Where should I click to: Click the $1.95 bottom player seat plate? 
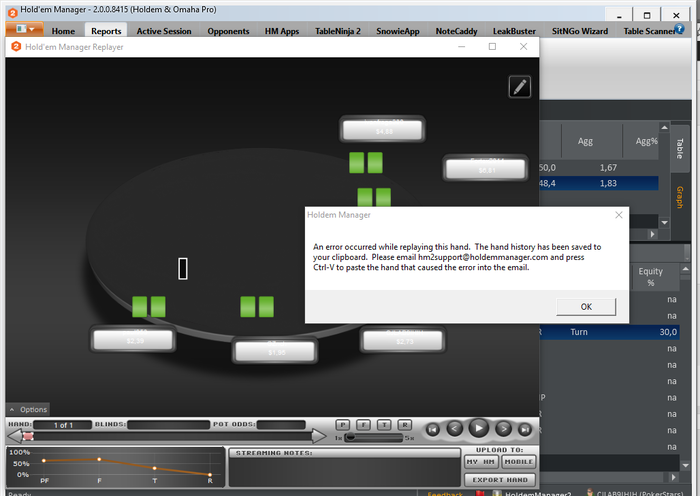point(275,351)
